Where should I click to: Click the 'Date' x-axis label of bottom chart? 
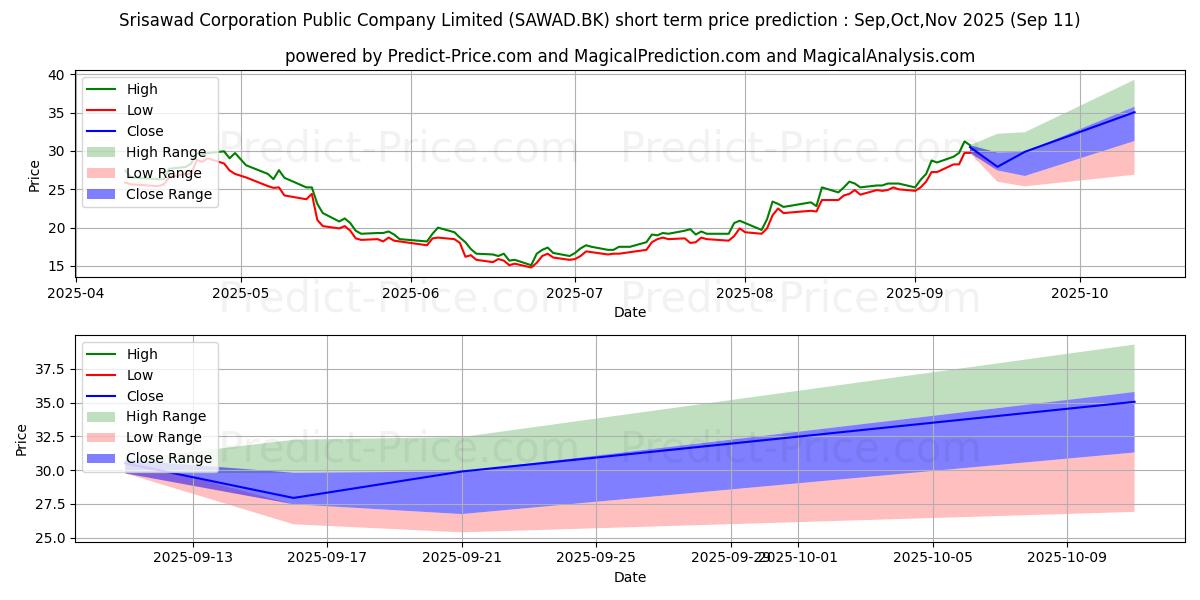(630, 577)
